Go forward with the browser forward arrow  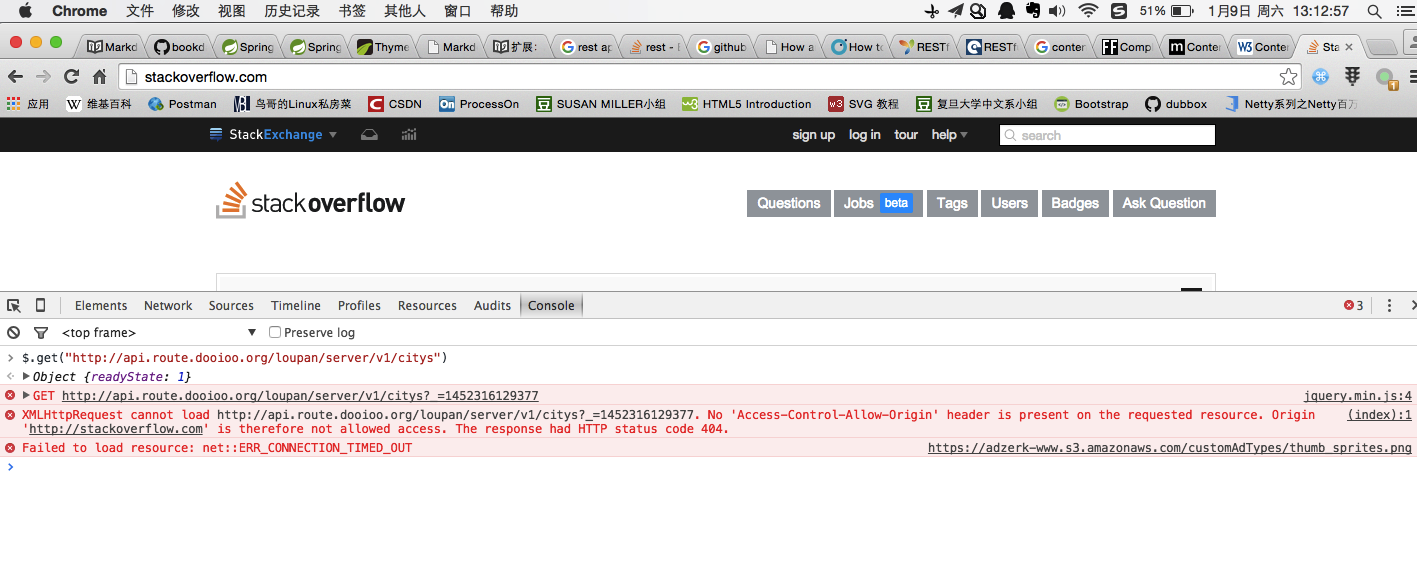pos(43,76)
